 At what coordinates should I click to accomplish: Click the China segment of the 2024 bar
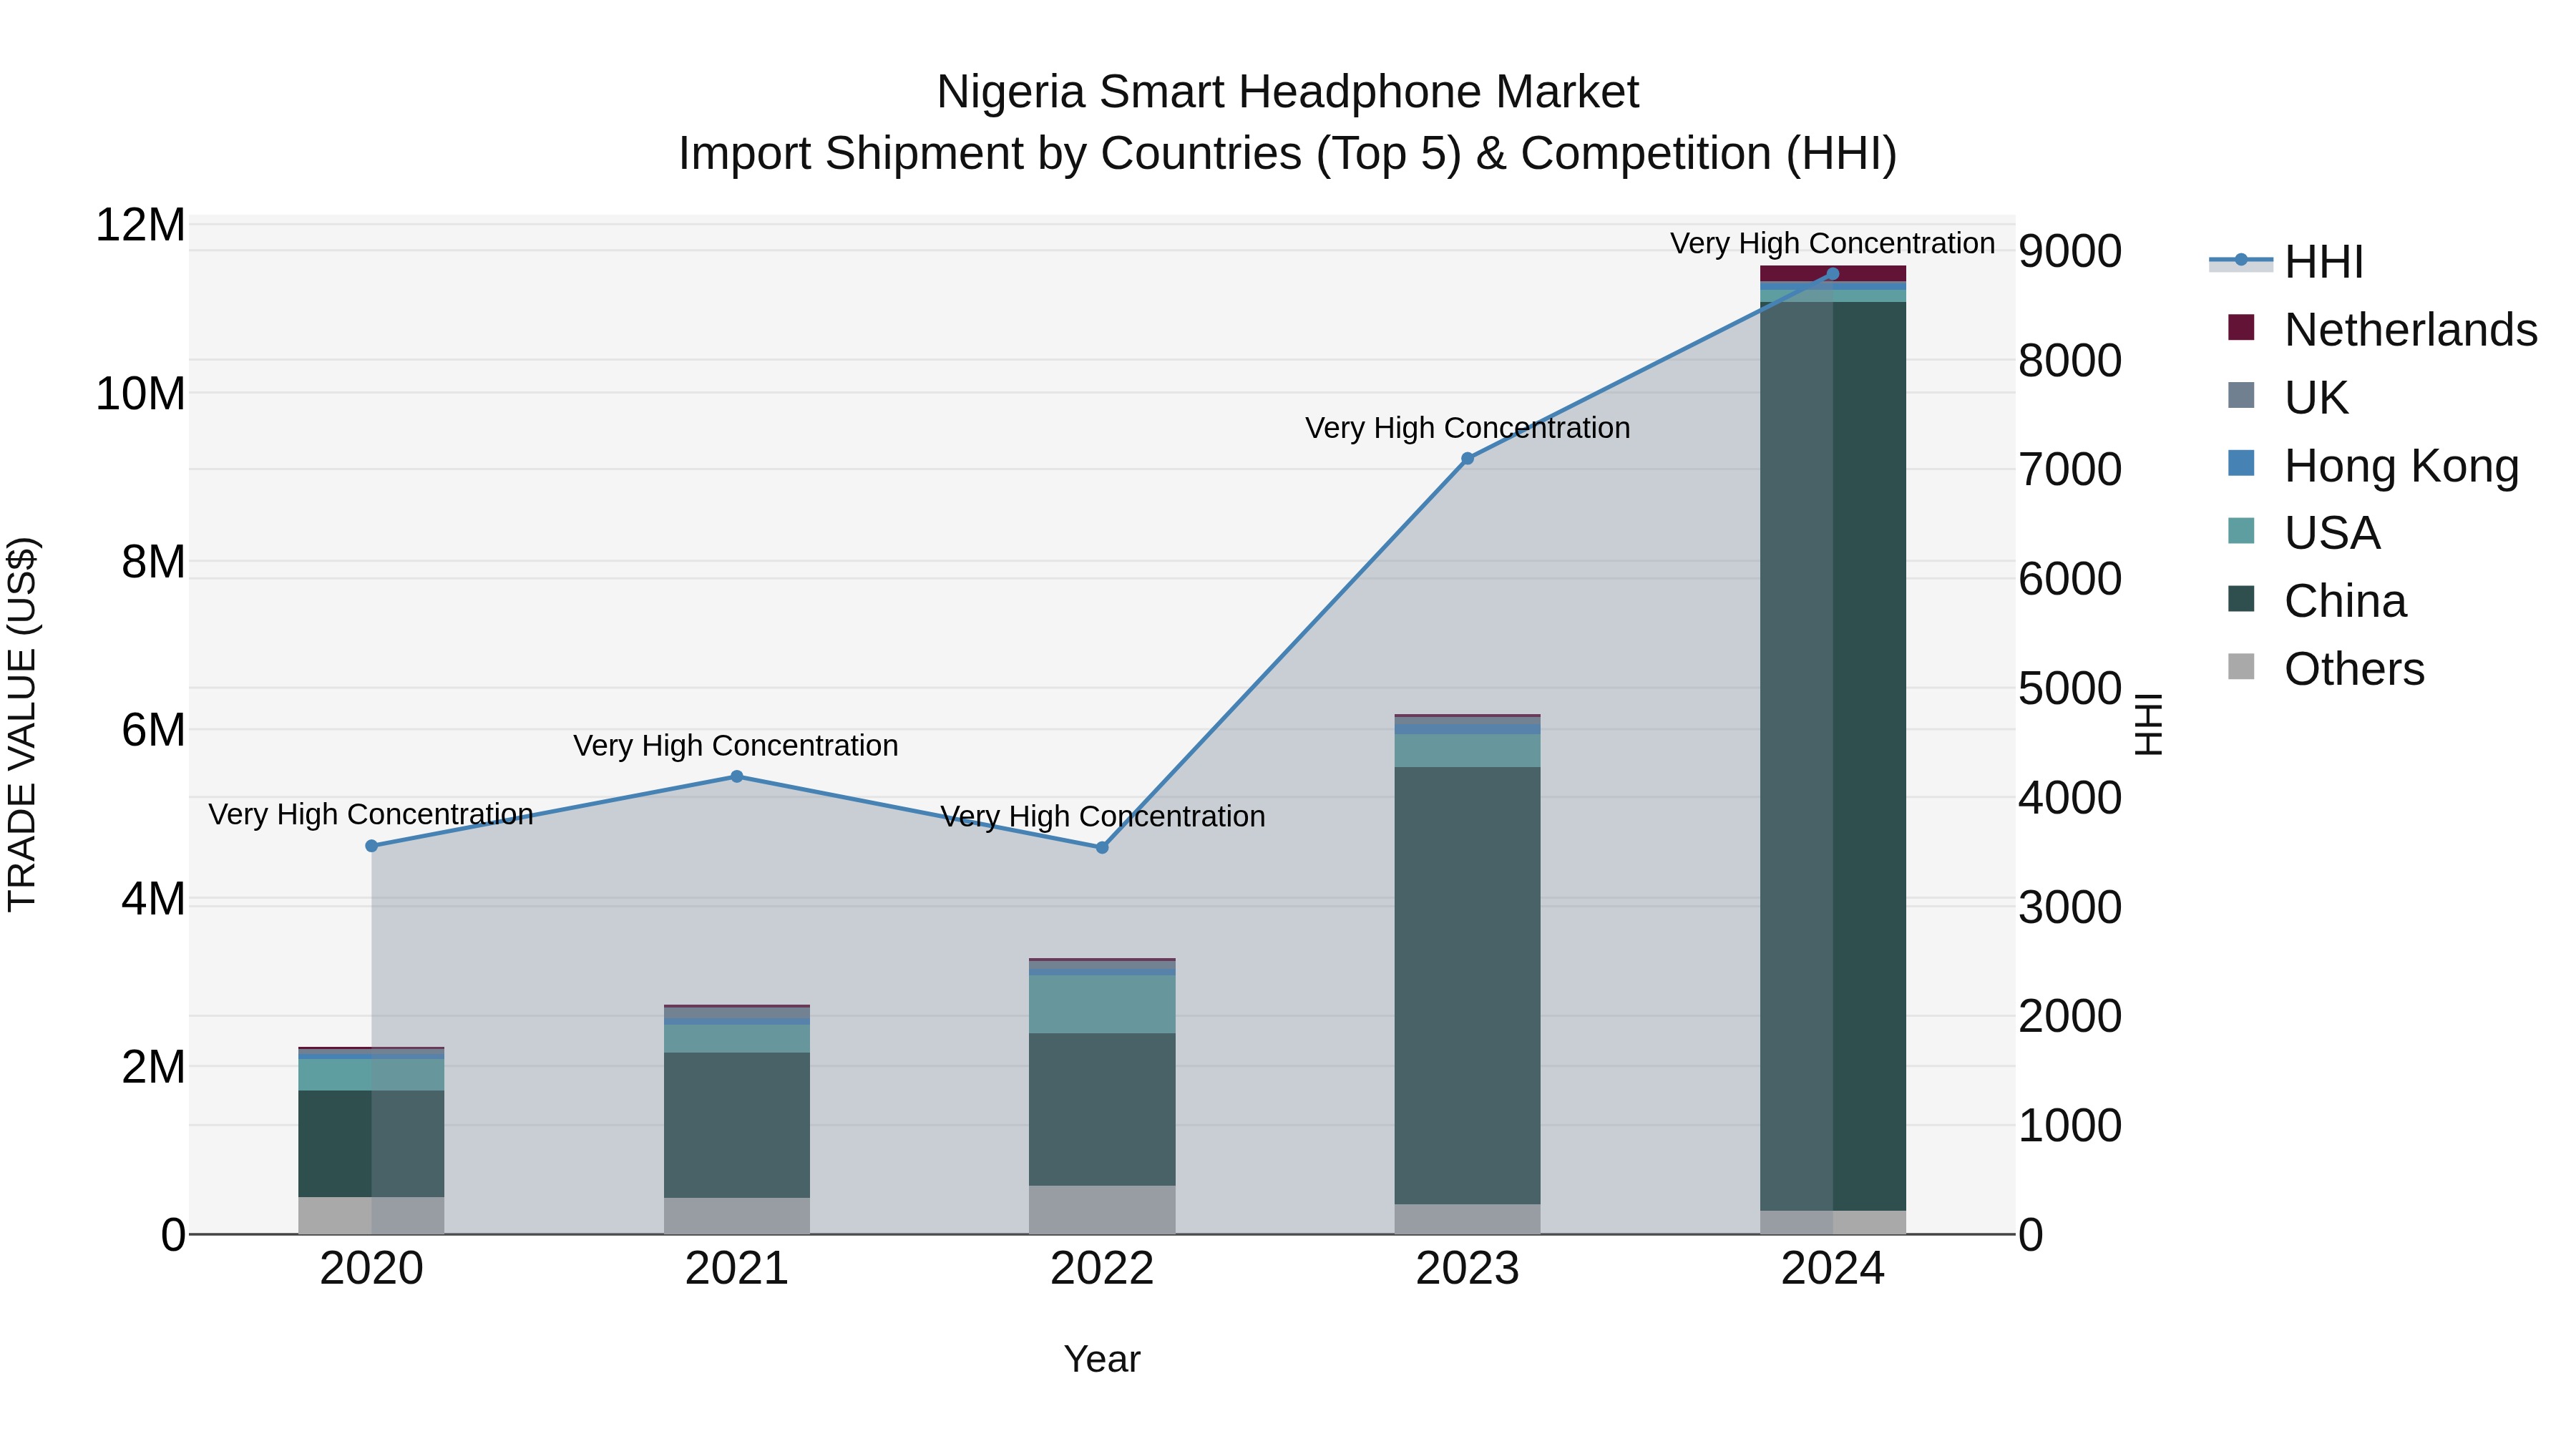pyautogui.click(x=1832, y=756)
